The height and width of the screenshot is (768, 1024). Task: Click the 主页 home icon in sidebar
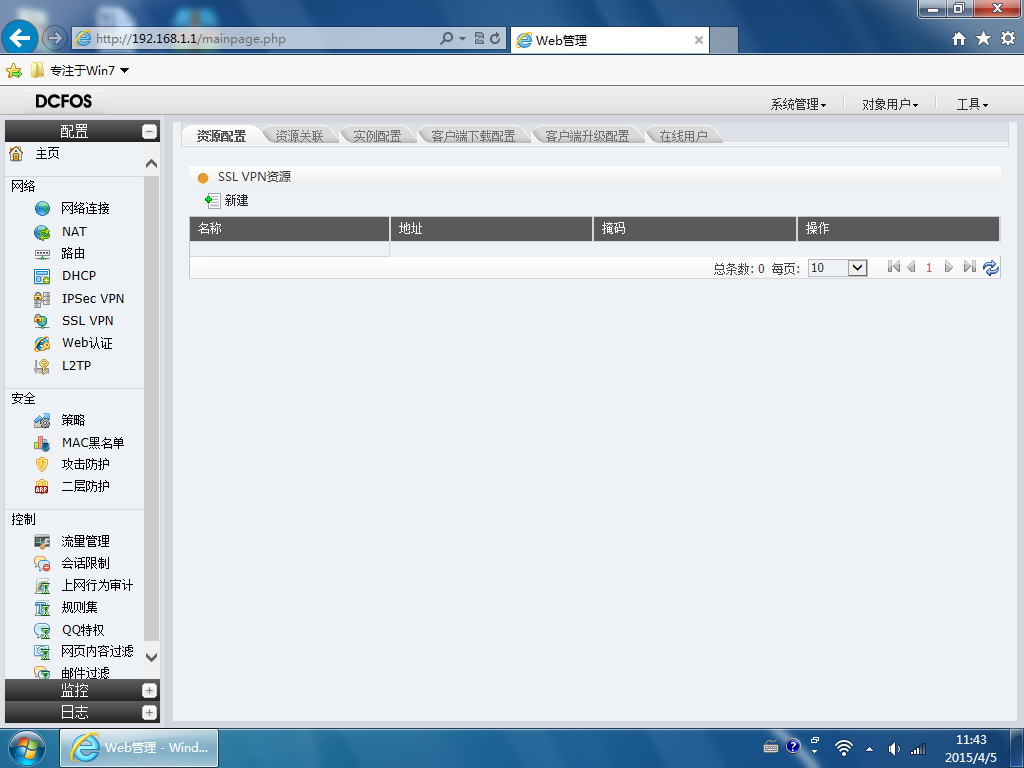tap(16, 153)
